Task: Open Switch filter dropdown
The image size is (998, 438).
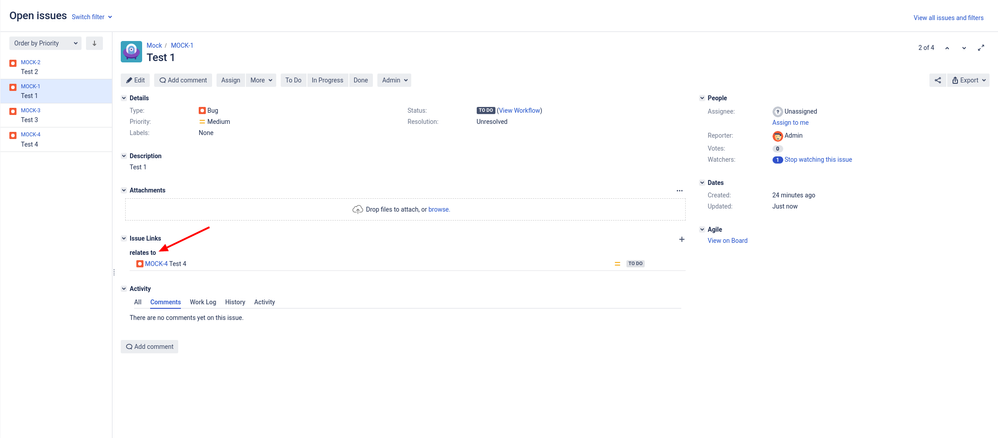Action: click(x=92, y=17)
